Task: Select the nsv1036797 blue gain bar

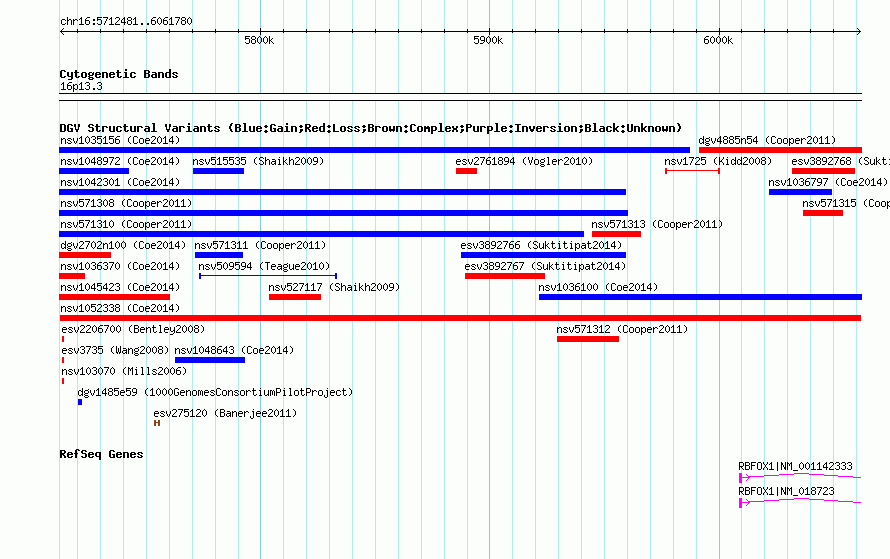Action: click(x=800, y=192)
